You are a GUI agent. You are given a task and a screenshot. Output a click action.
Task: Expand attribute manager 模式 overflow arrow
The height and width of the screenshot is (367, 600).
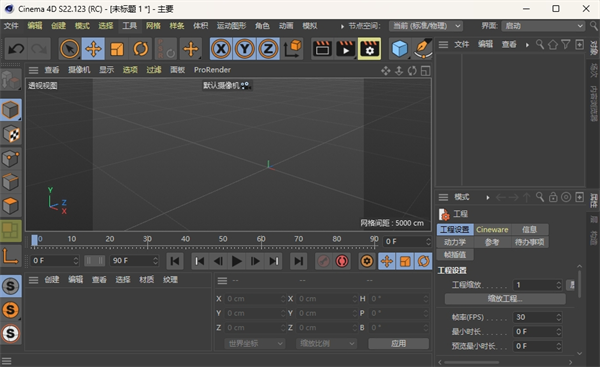click(488, 197)
